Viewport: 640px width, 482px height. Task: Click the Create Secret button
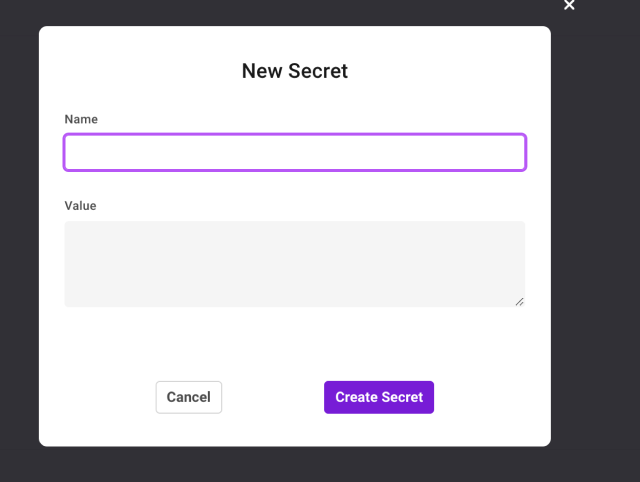click(379, 397)
